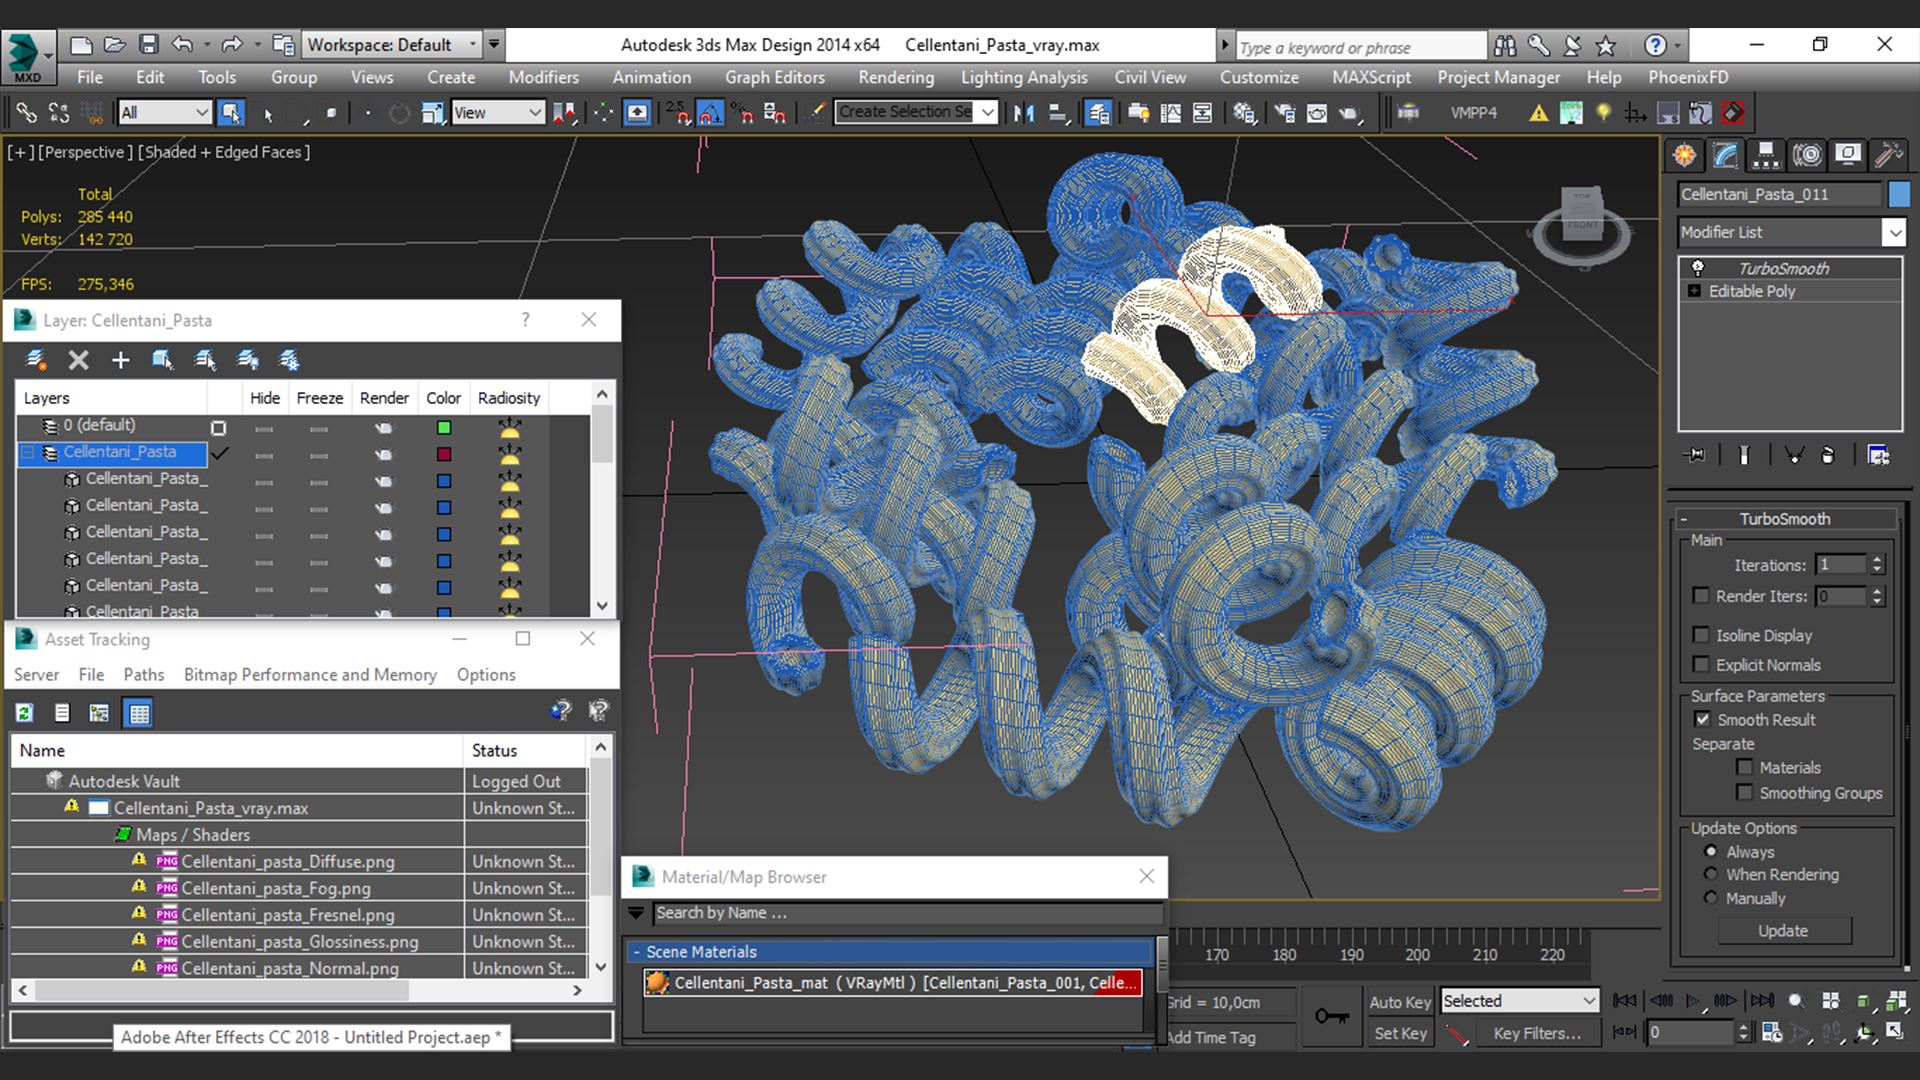Viewport: 1920px width, 1080px height.
Task: Check Separate by Materials checkbox
Action: pos(1745,768)
